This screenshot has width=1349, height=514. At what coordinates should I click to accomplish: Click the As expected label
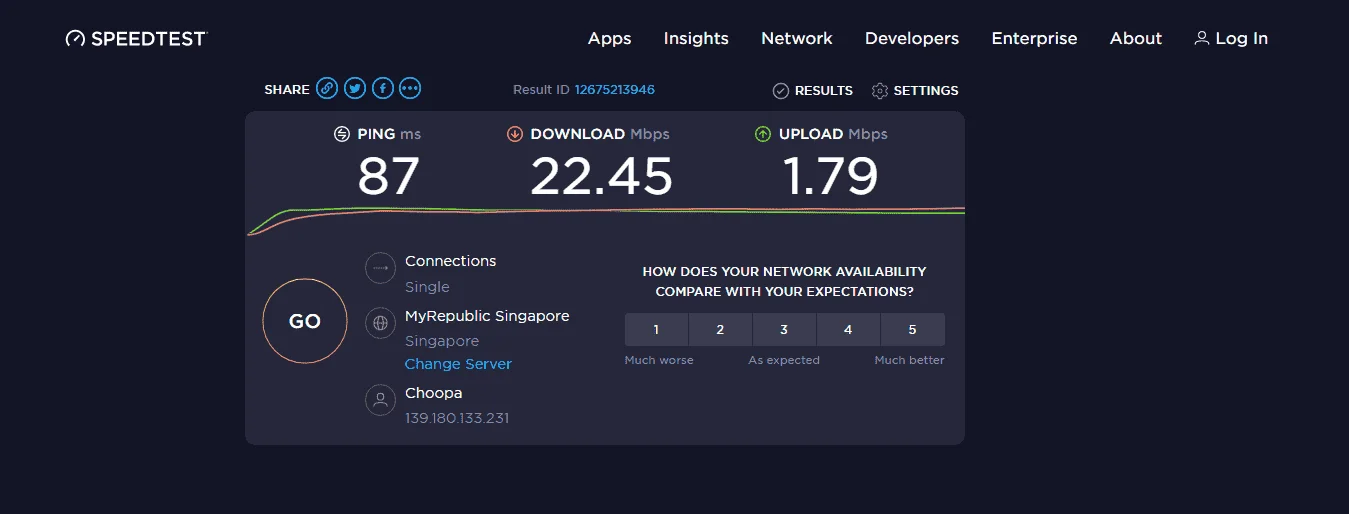(784, 360)
